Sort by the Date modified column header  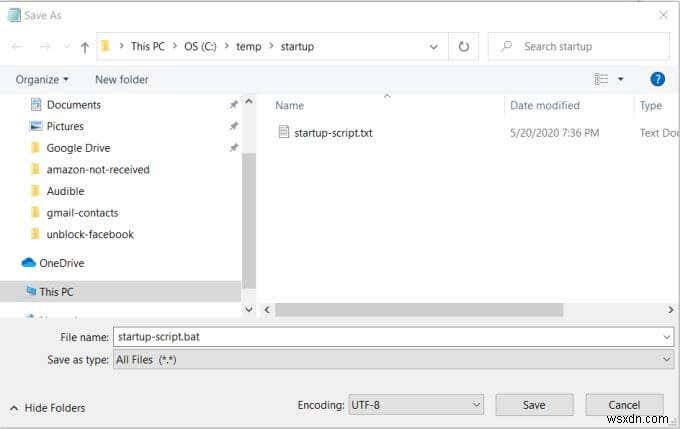[545, 105]
